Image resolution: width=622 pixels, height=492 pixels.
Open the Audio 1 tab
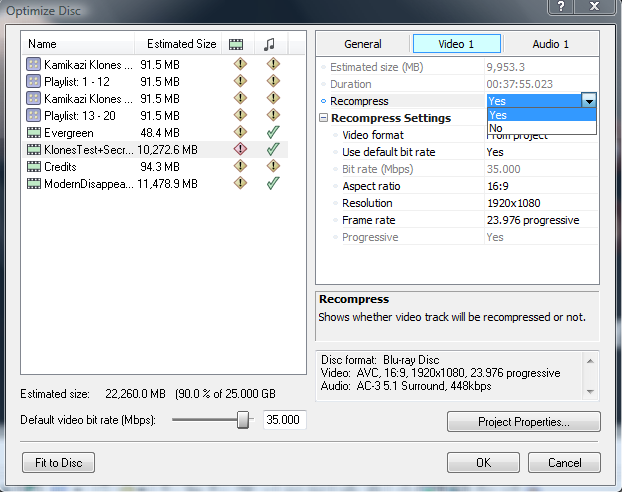549,44
